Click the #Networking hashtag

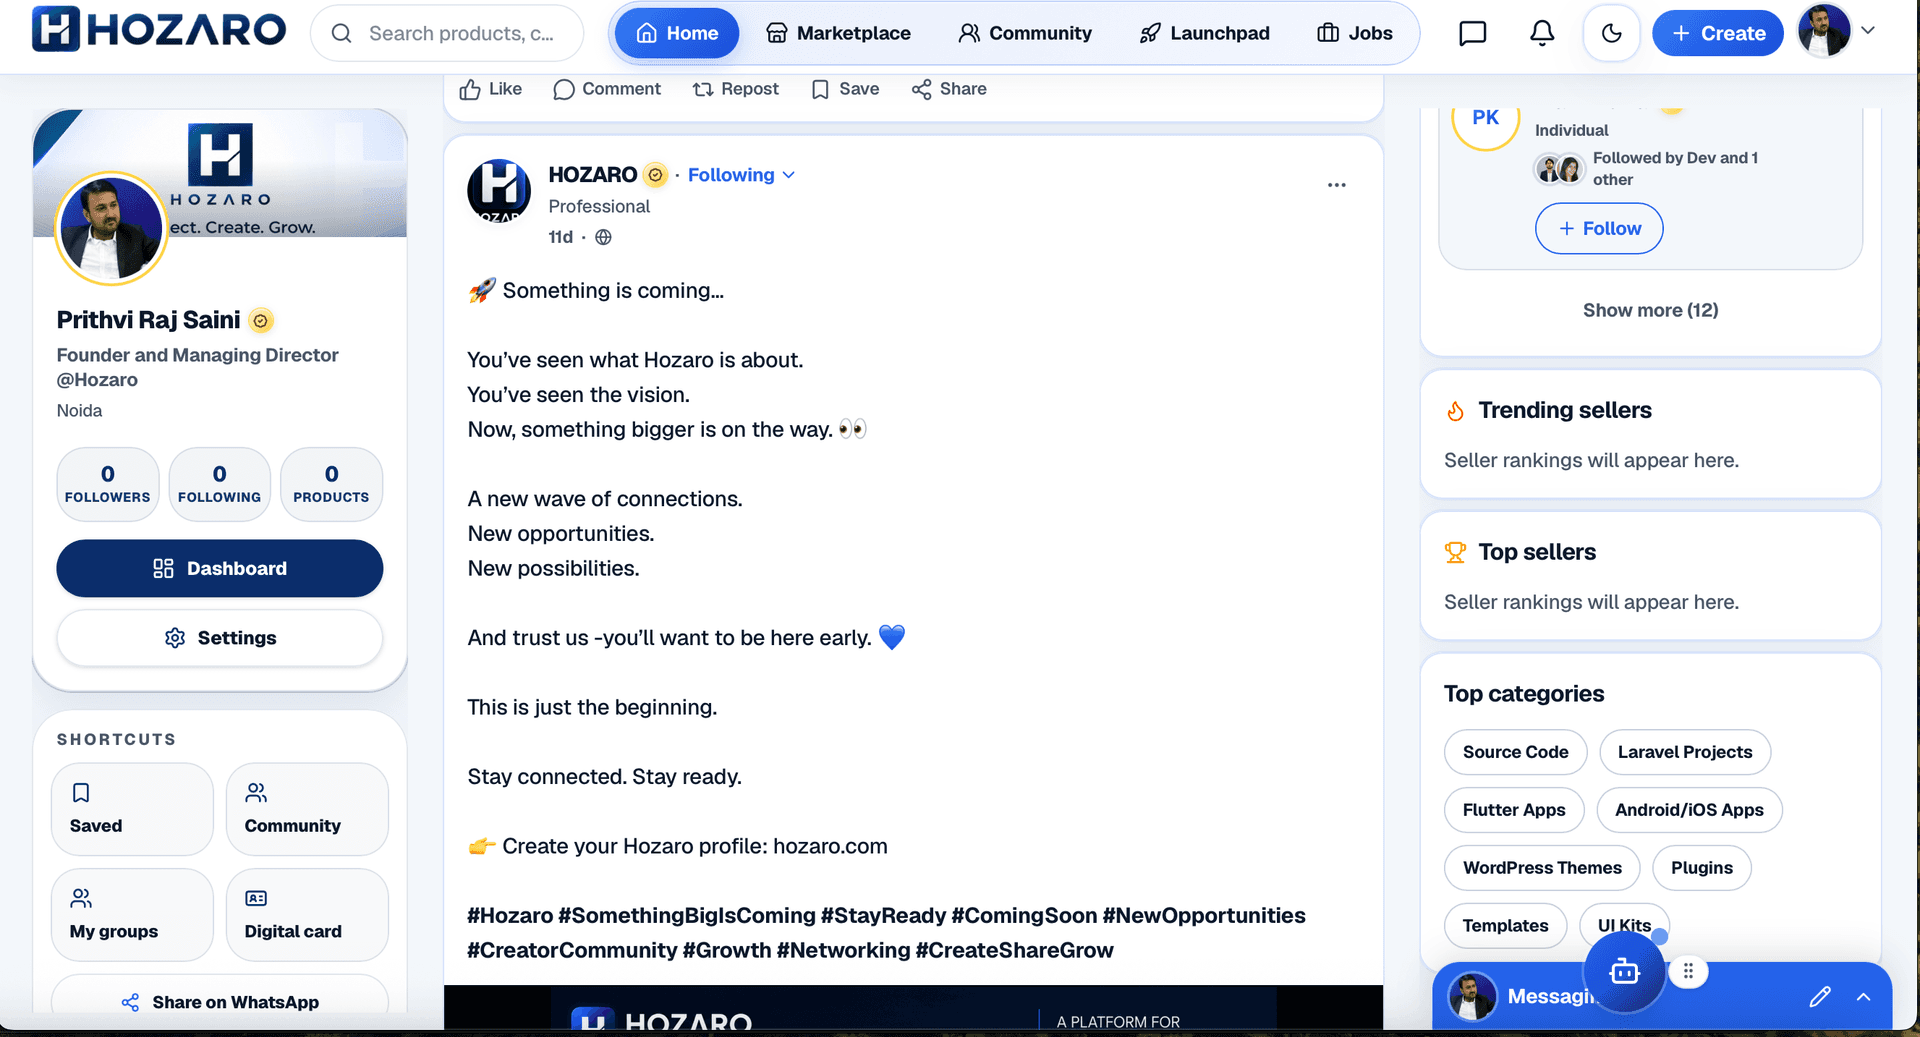pos(843,950)
